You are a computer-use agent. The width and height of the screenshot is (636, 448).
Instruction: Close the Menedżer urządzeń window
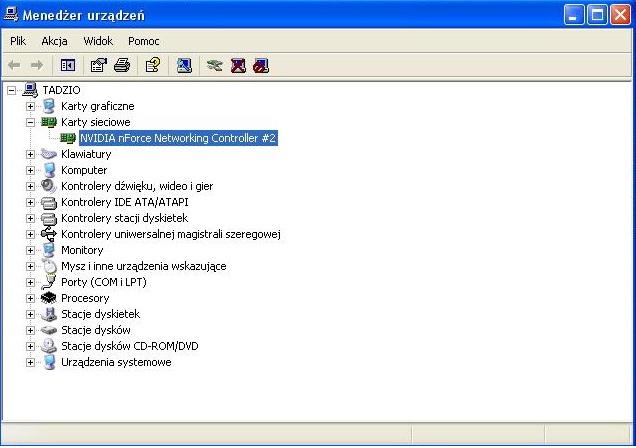pyautogui.click(x=621, y=15)
